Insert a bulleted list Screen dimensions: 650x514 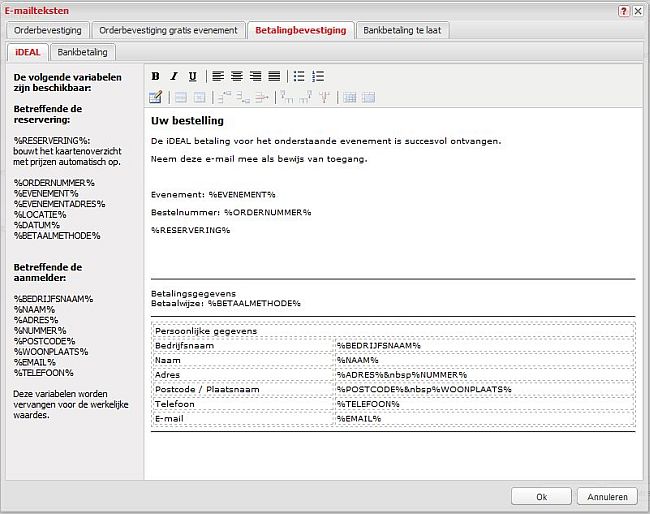[299, 76]
